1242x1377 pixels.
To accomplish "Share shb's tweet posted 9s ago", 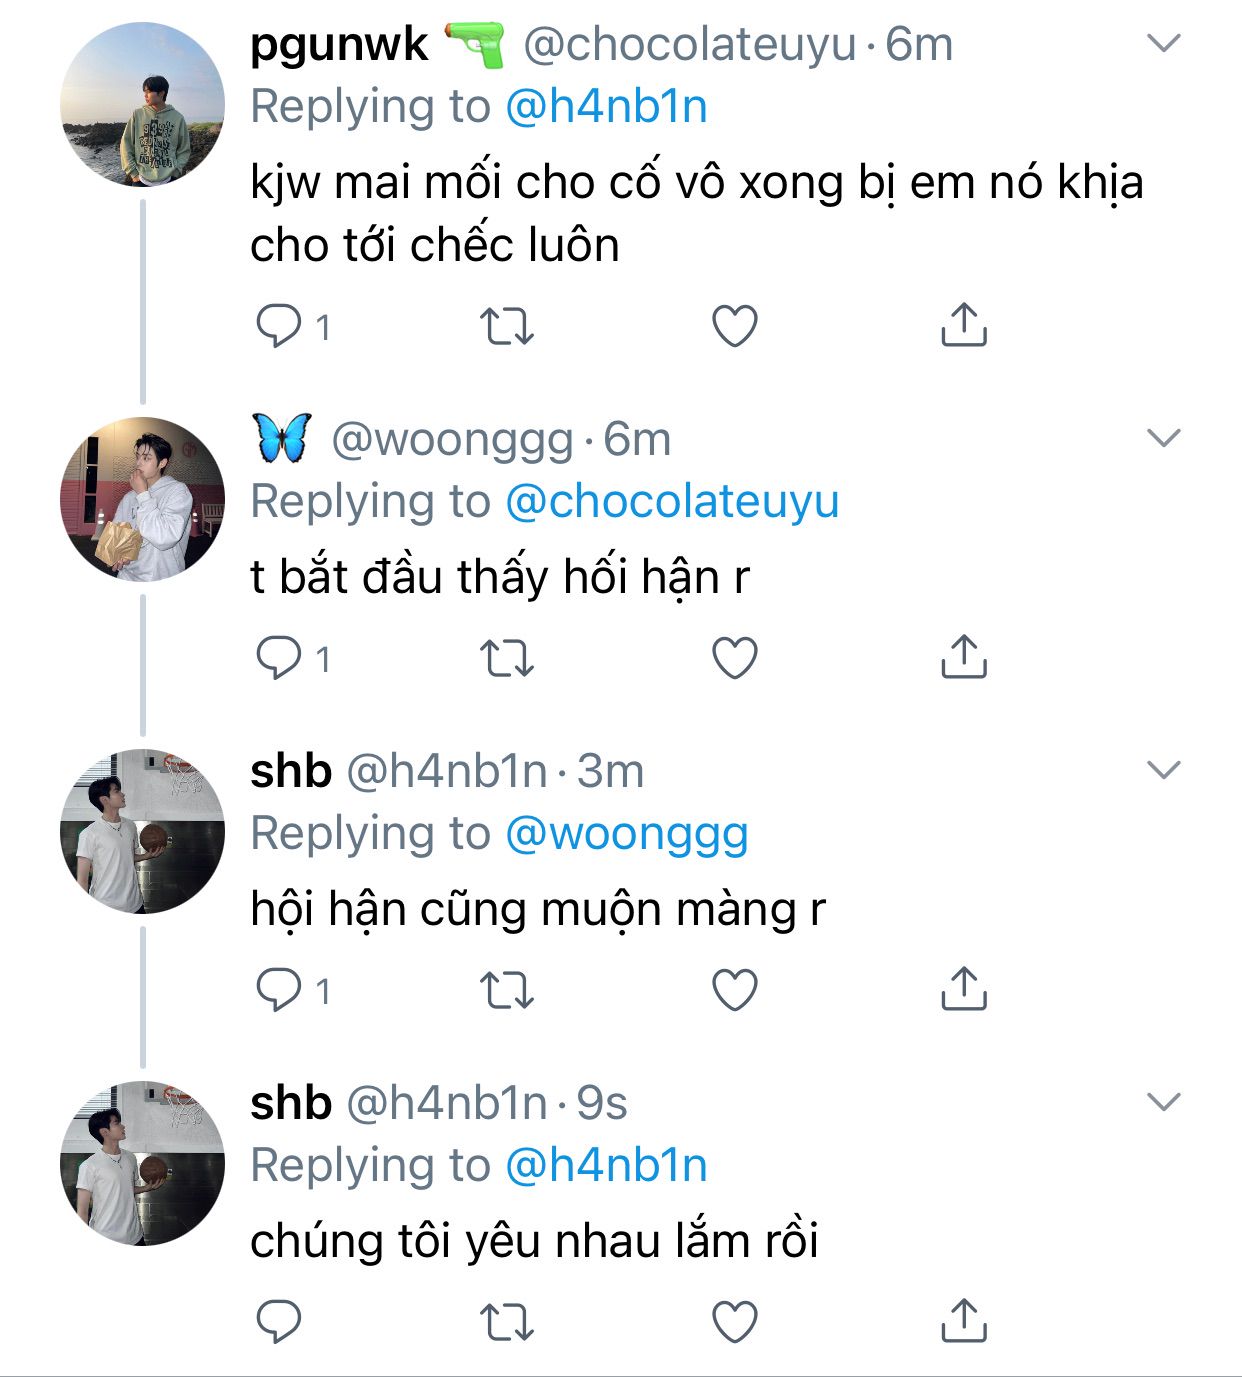I will (963, 1322).
